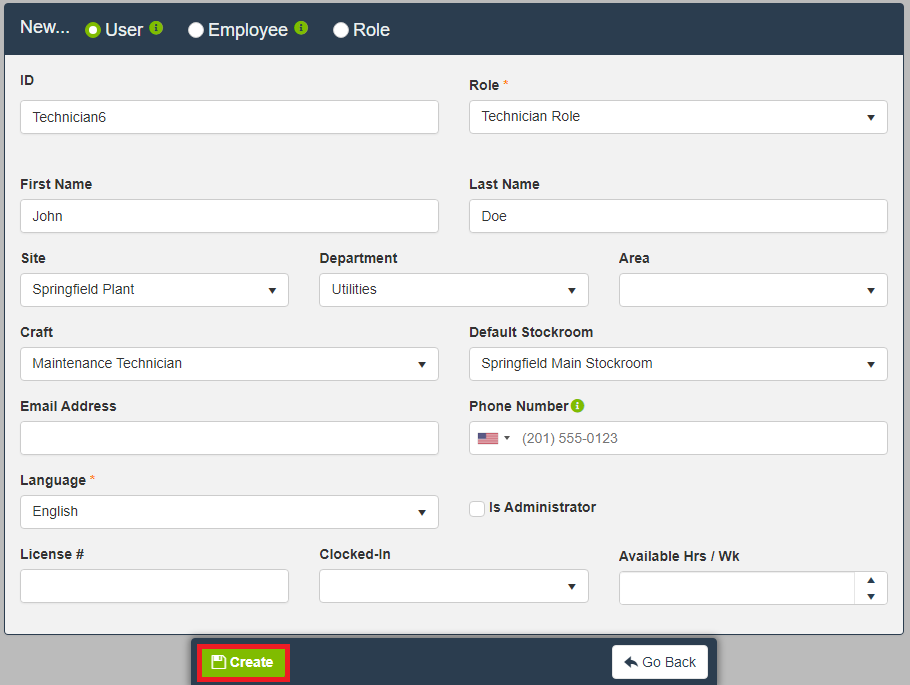Click the green Create button

coord(243,662)
